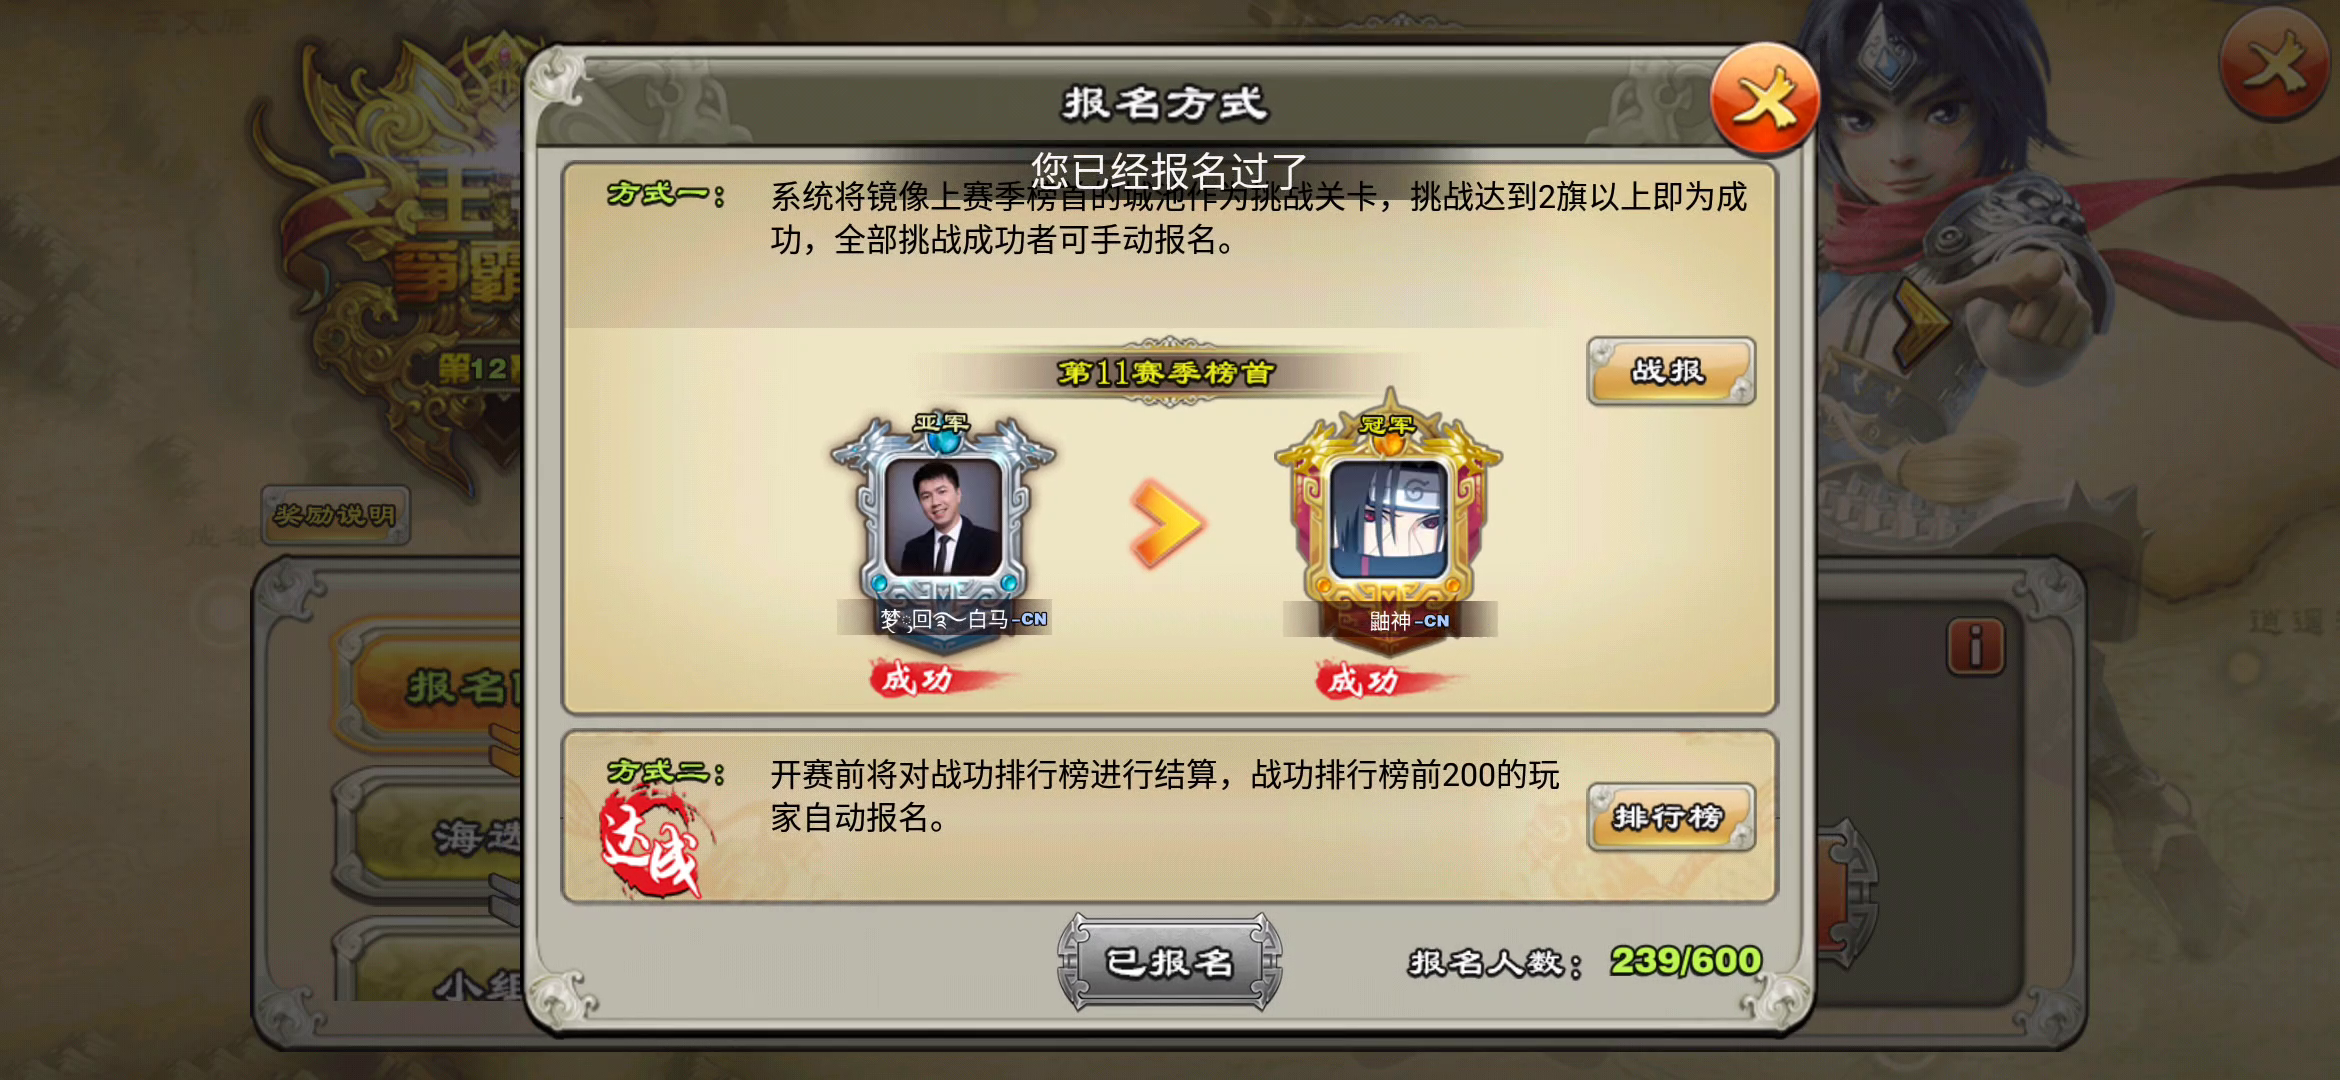2340x1080 pixels.
Task: Click the grey 已报名 button
Action: point(1170,962)
